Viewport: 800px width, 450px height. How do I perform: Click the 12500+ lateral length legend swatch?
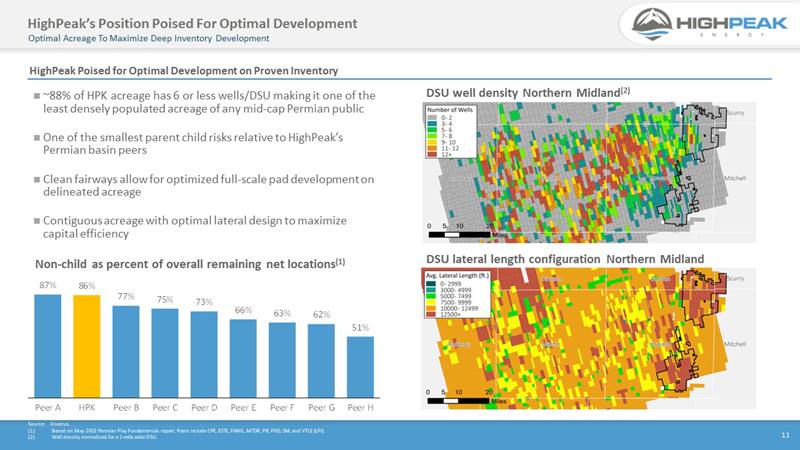(431, 314)
